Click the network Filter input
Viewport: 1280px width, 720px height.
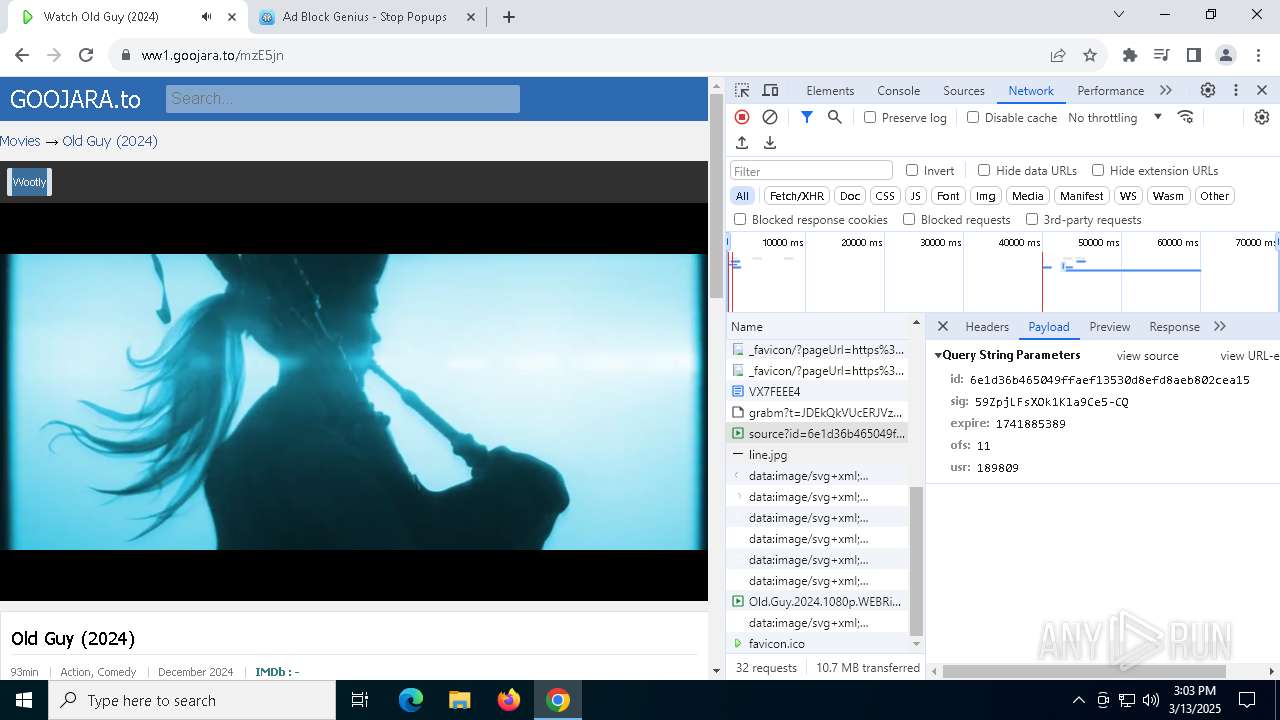[x=811, y=170]
